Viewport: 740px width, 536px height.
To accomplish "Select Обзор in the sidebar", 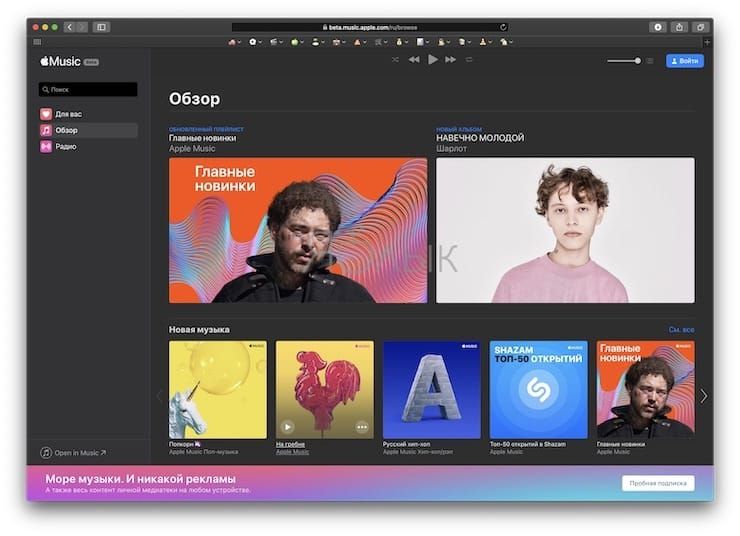I will tap(88, 130).
